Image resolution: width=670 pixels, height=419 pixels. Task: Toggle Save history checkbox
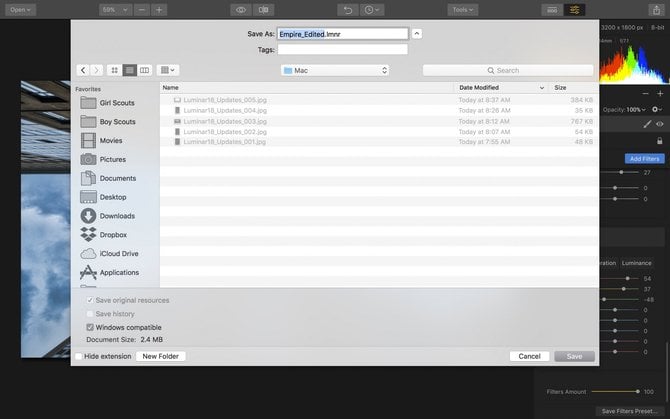click(90, 314)
